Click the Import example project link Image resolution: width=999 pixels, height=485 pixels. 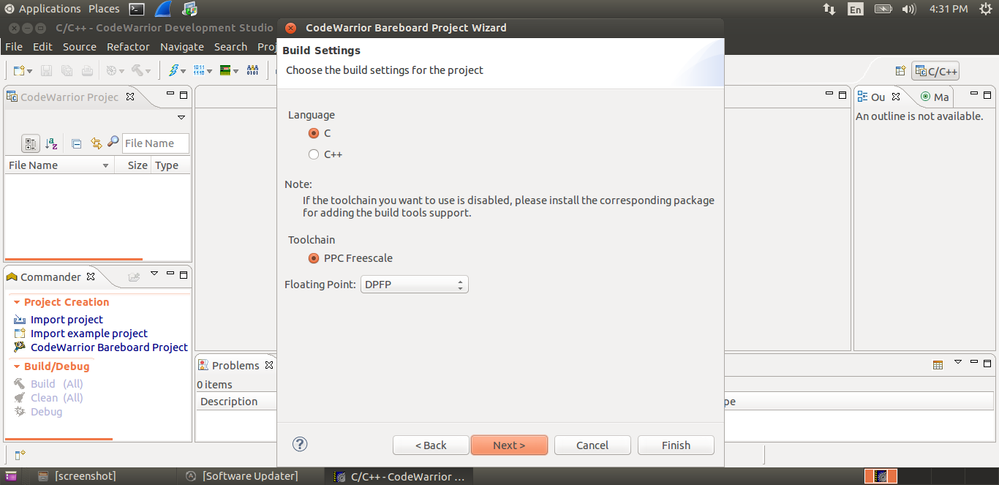click(89, 333)
